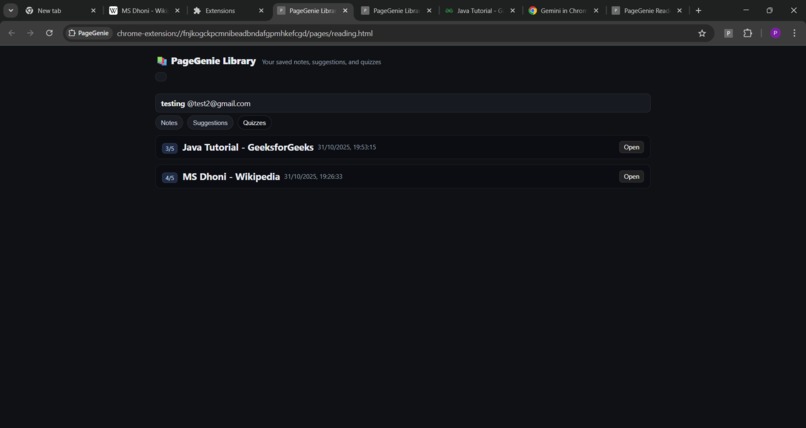Image resolution: width=806 pixels, height=428 pixels.
Task: Open the Chrome three-dot menu
Action: coord(794,33)
